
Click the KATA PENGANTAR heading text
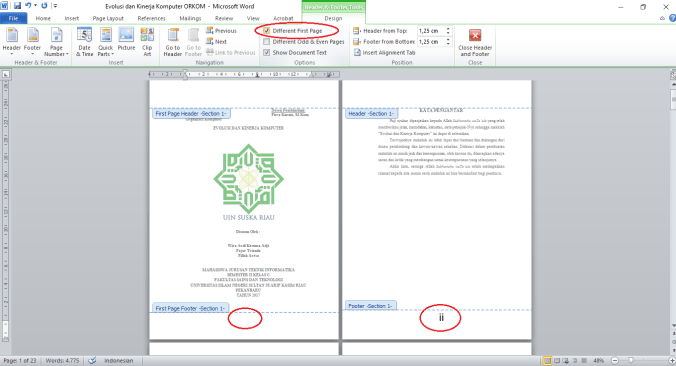click(x=441, y=110)
